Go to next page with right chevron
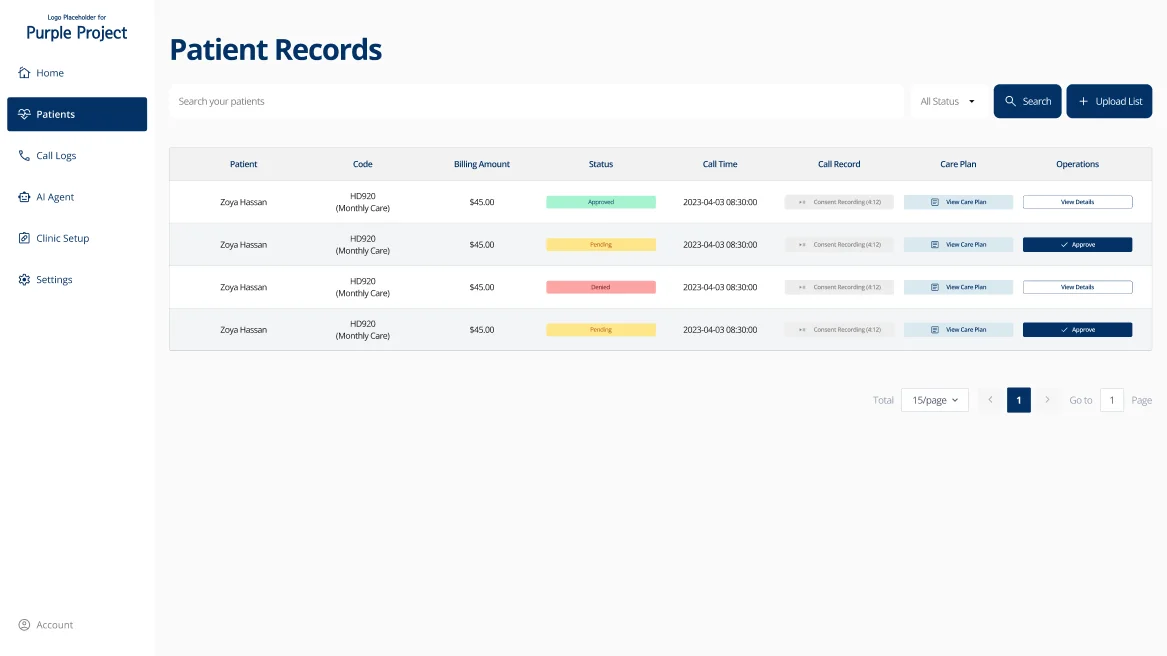The height and width of the screenshot is (656, 1167). (x=1047, y=400)
